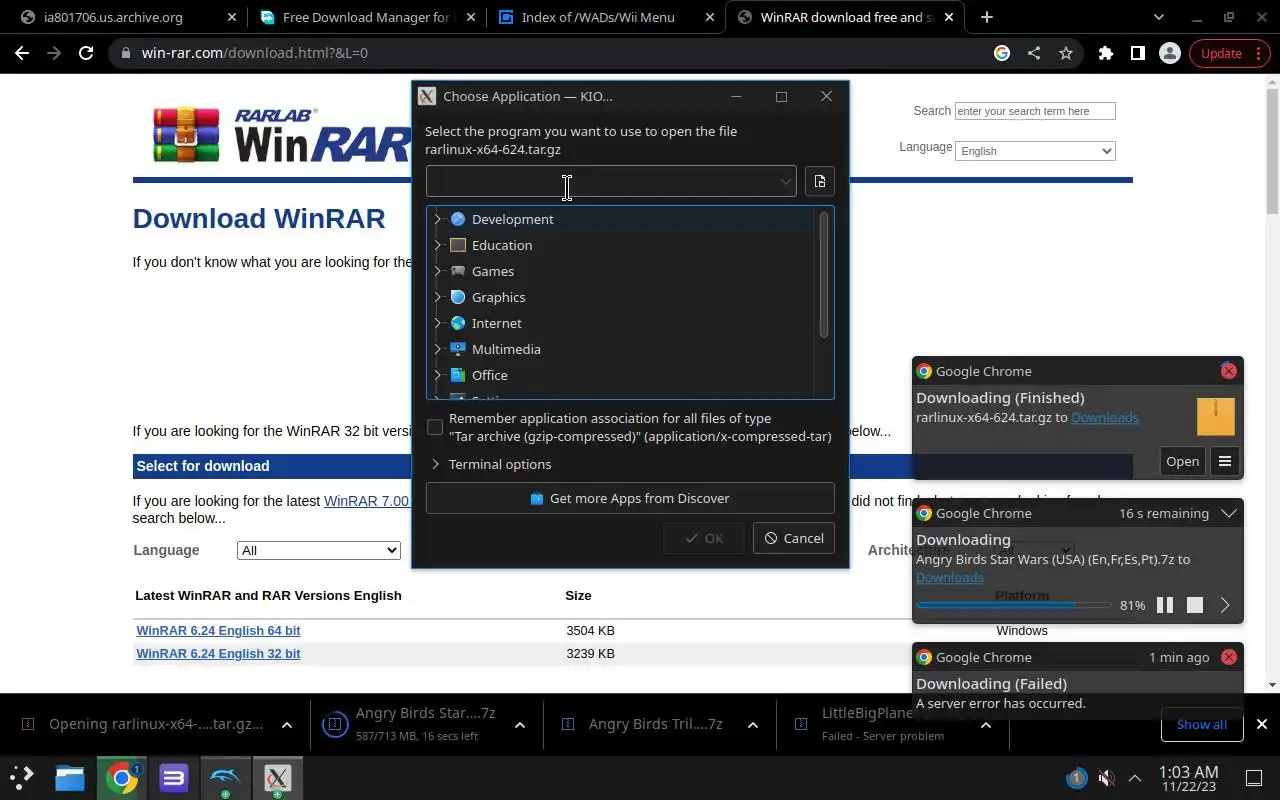Open Dolphin emulator taskbar icon
Screen dimensions: 1280x800
coord(225,777)
